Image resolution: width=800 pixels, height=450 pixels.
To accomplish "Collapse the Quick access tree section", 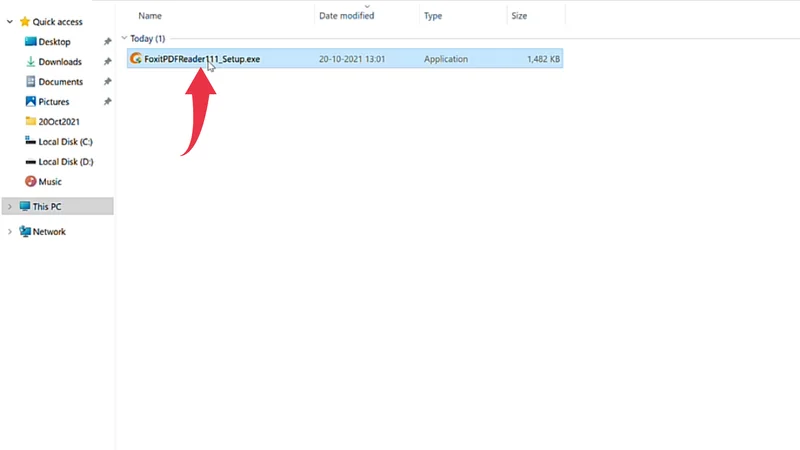I will (x=10, y=21).
